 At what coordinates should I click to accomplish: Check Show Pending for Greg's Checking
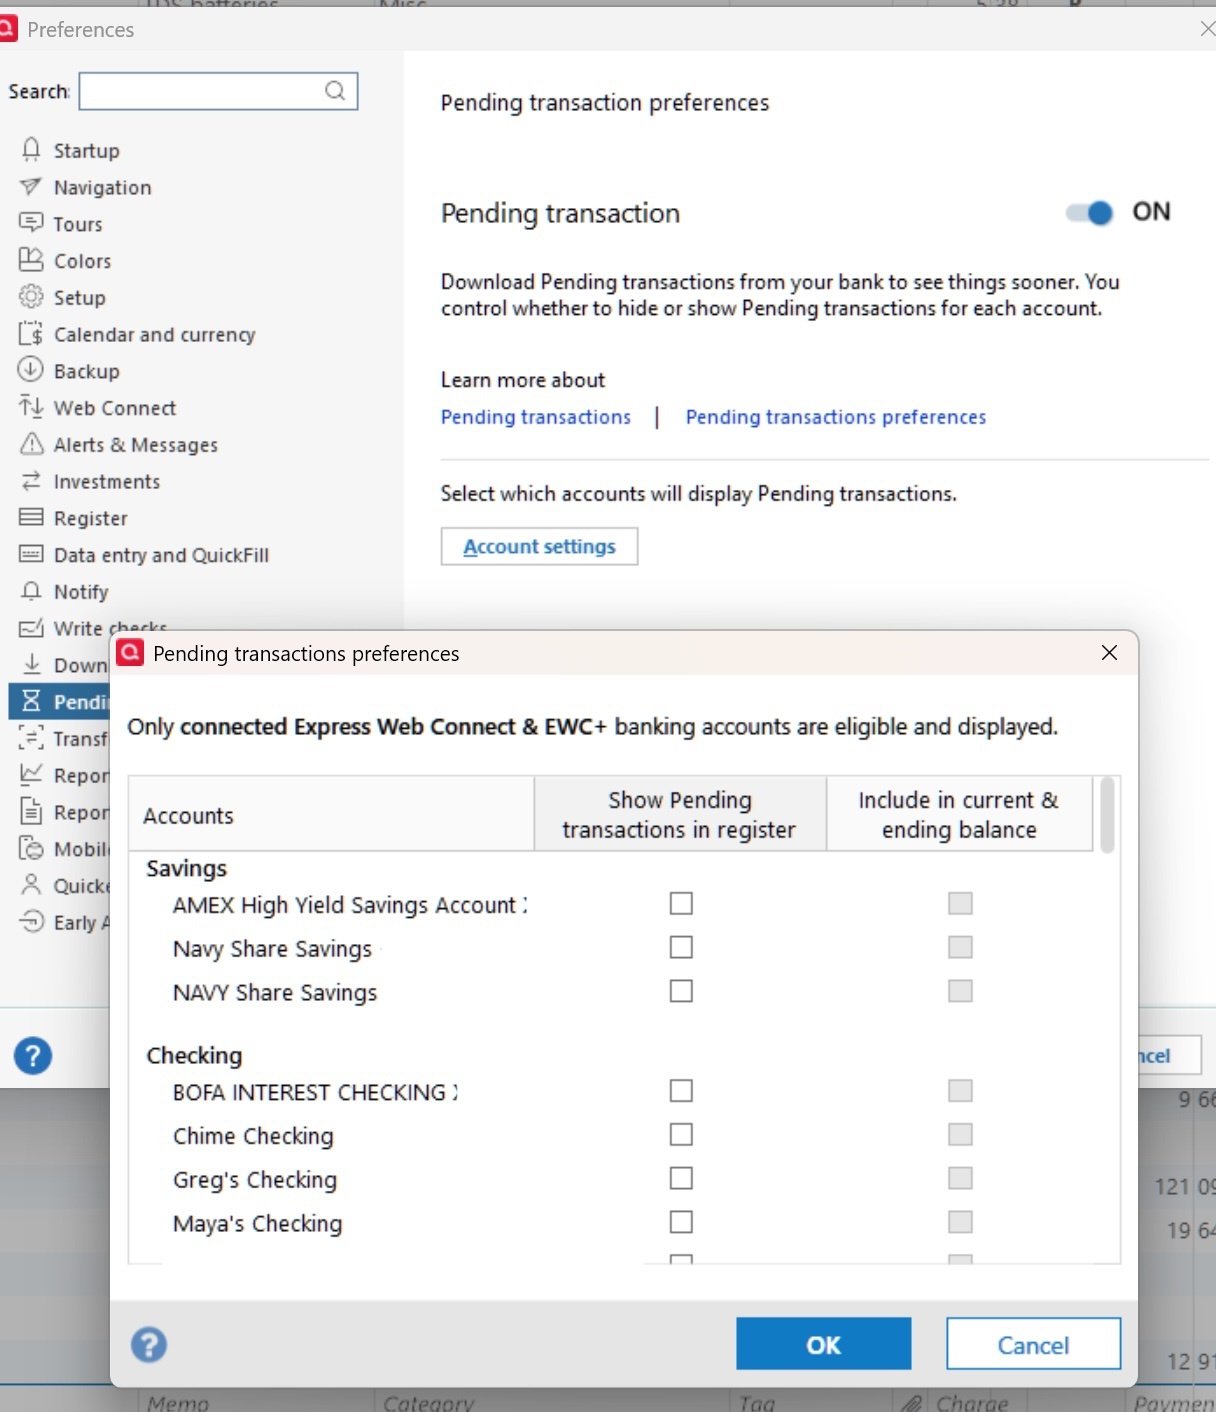point(681,1178)
